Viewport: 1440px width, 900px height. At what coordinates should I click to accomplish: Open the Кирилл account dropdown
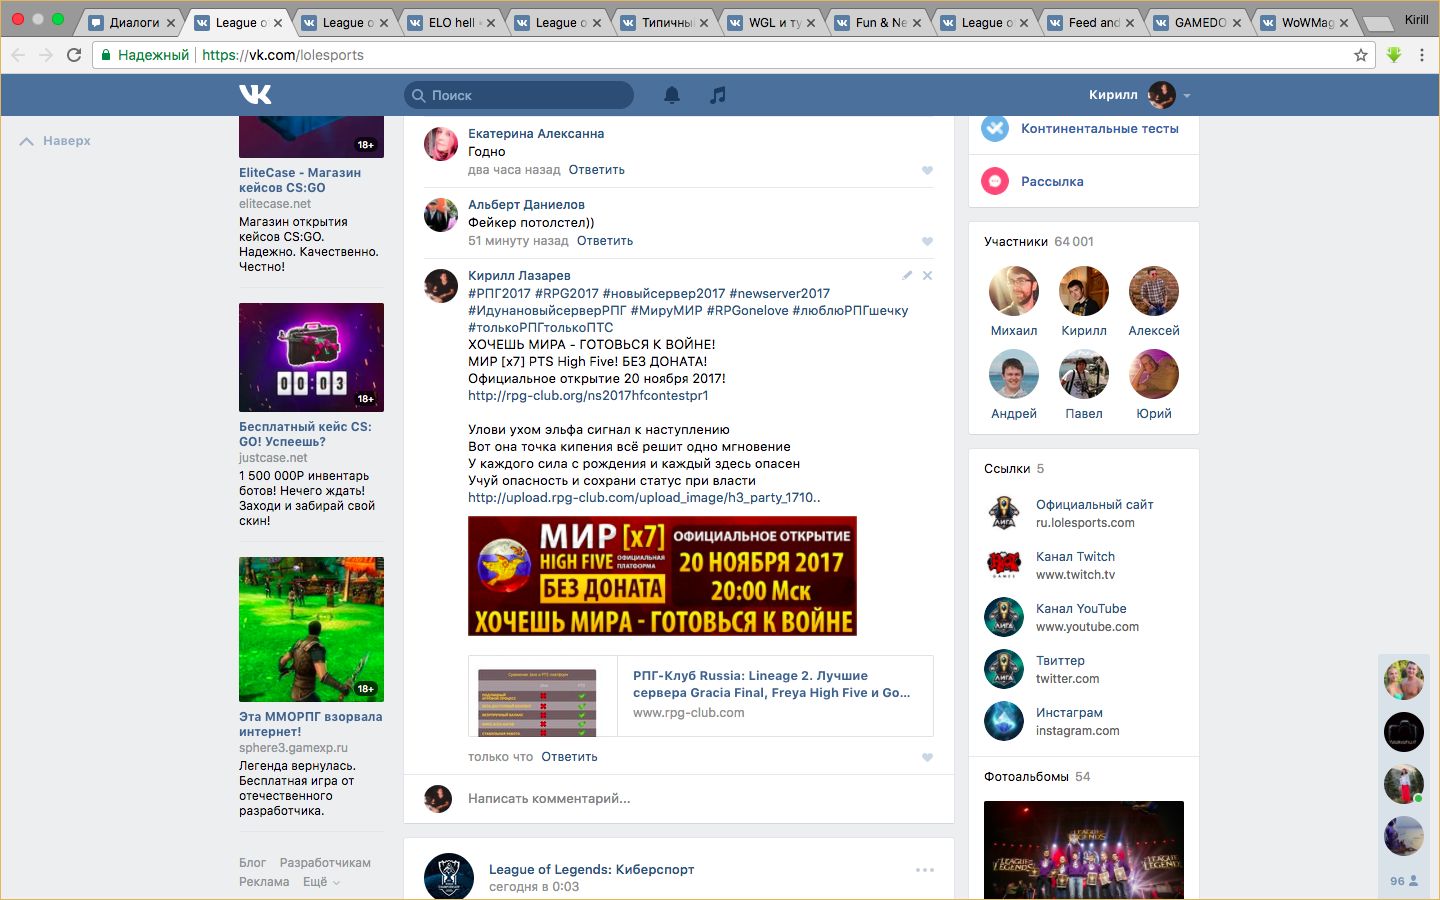[x=1140, y=95]
